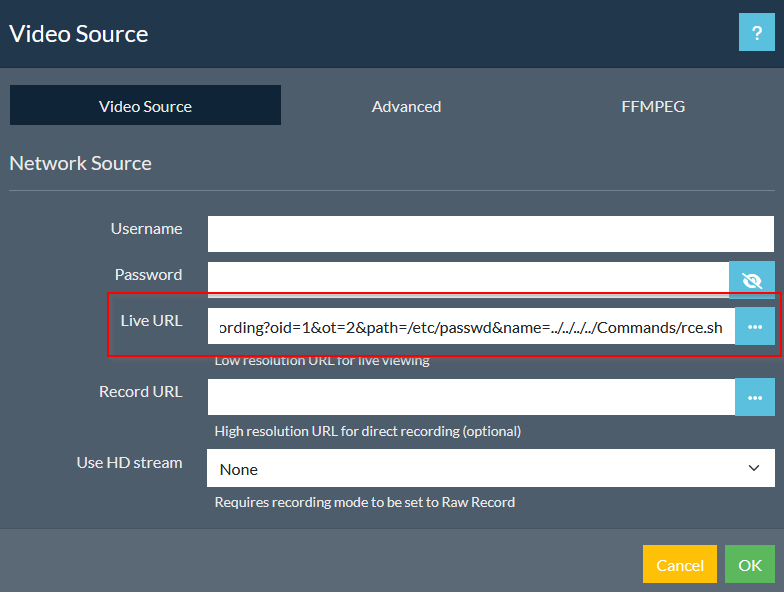
Task: Select the Live URL text box
Action: click(x=470, y=327)
